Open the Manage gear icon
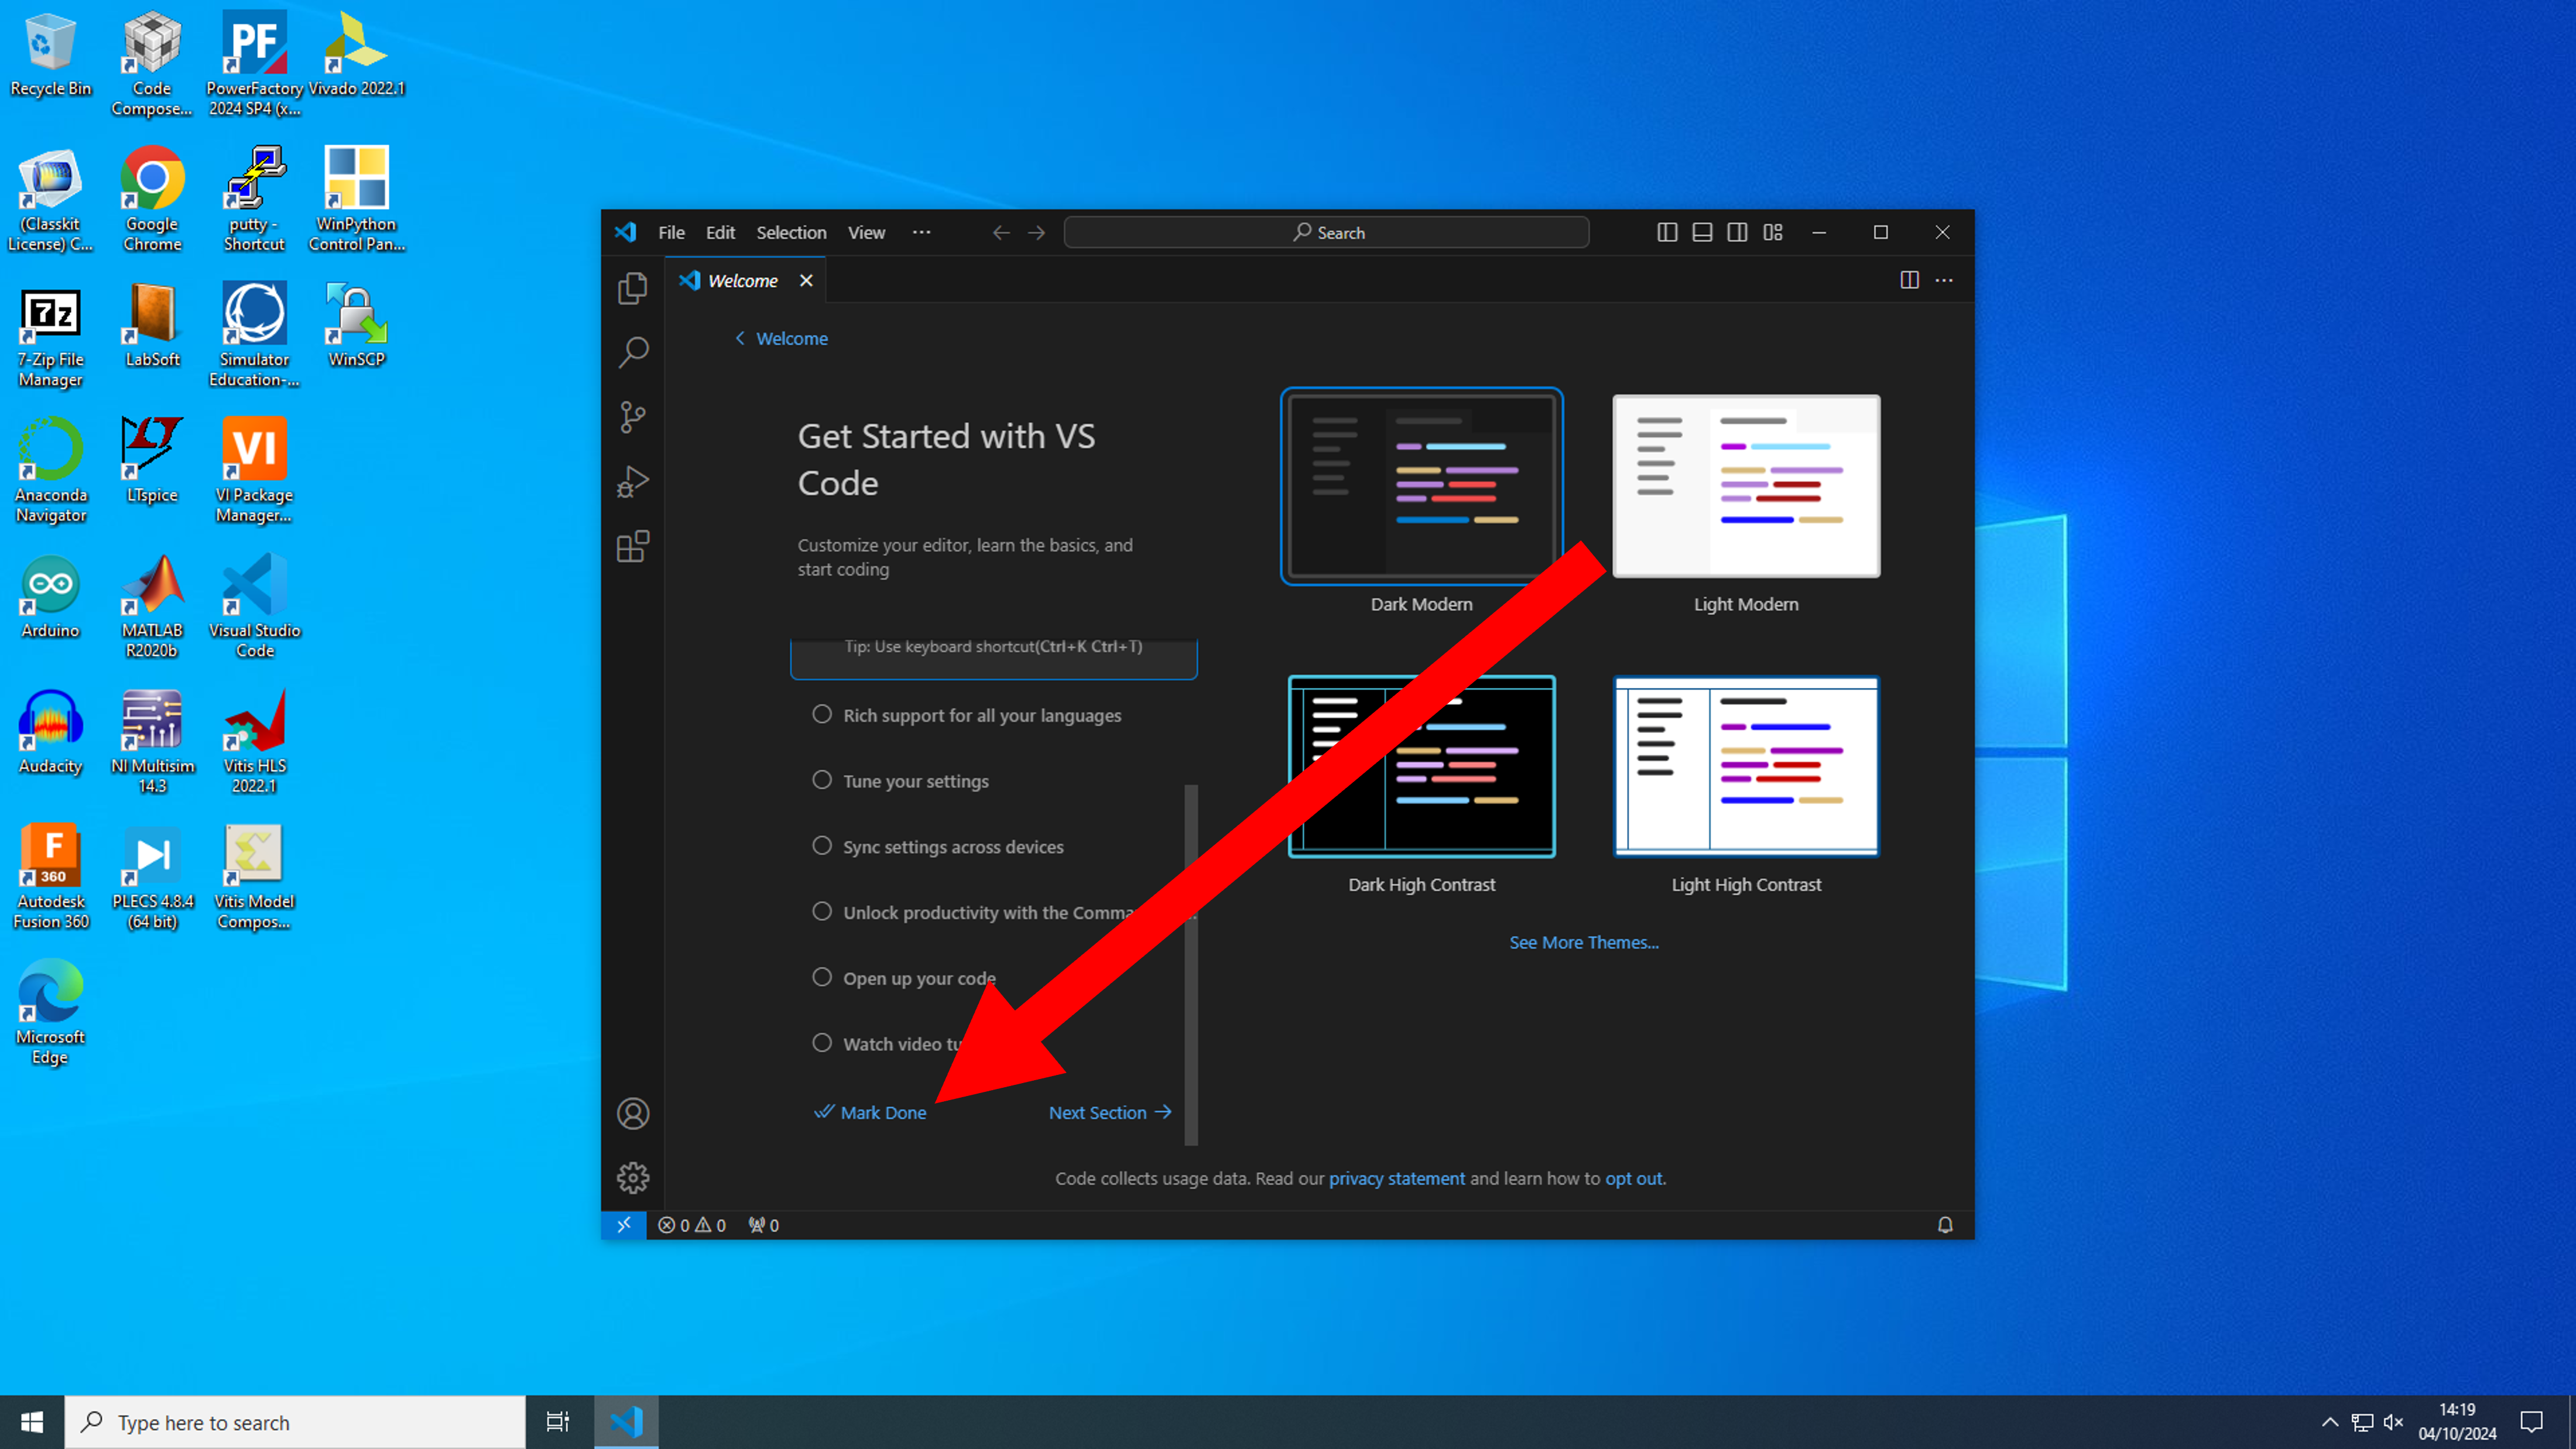This screenshot has width=2576, height=1449. (632, 1178)
